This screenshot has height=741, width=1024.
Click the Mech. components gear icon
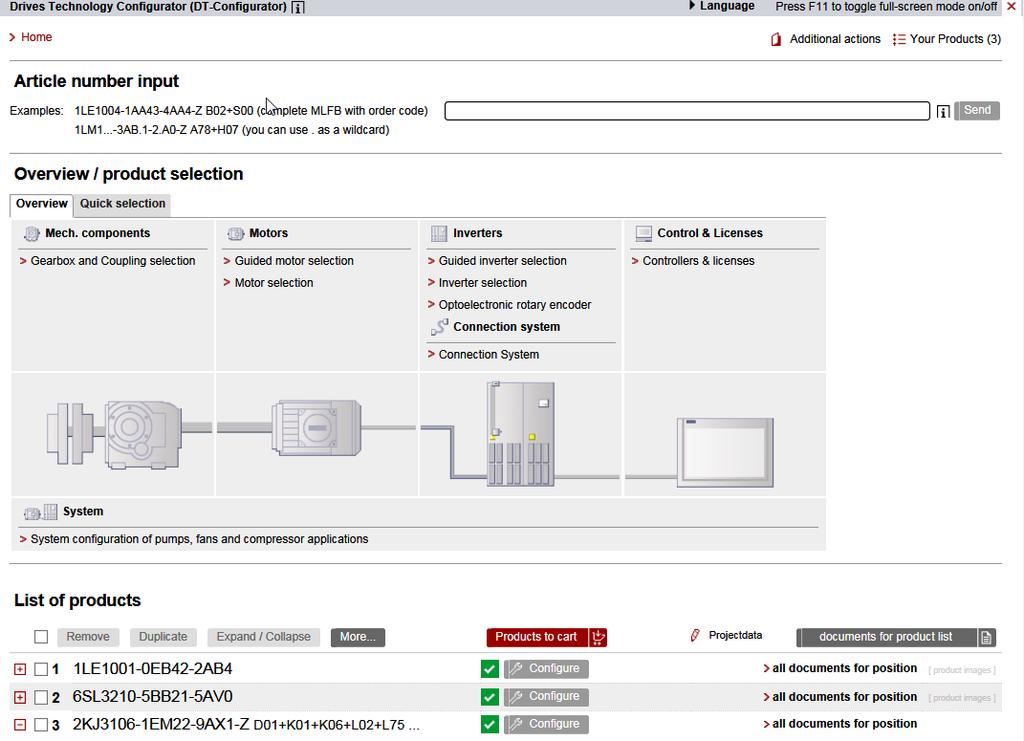pyautogui.click(x=31, y=234)
